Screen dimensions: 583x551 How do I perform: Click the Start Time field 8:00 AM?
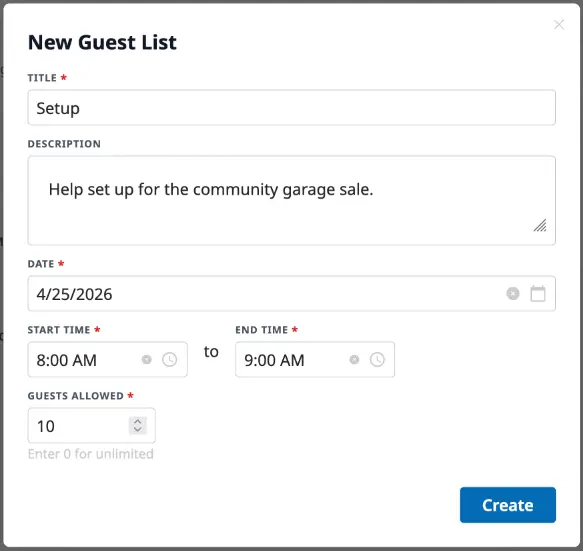(x=107, y=360)
